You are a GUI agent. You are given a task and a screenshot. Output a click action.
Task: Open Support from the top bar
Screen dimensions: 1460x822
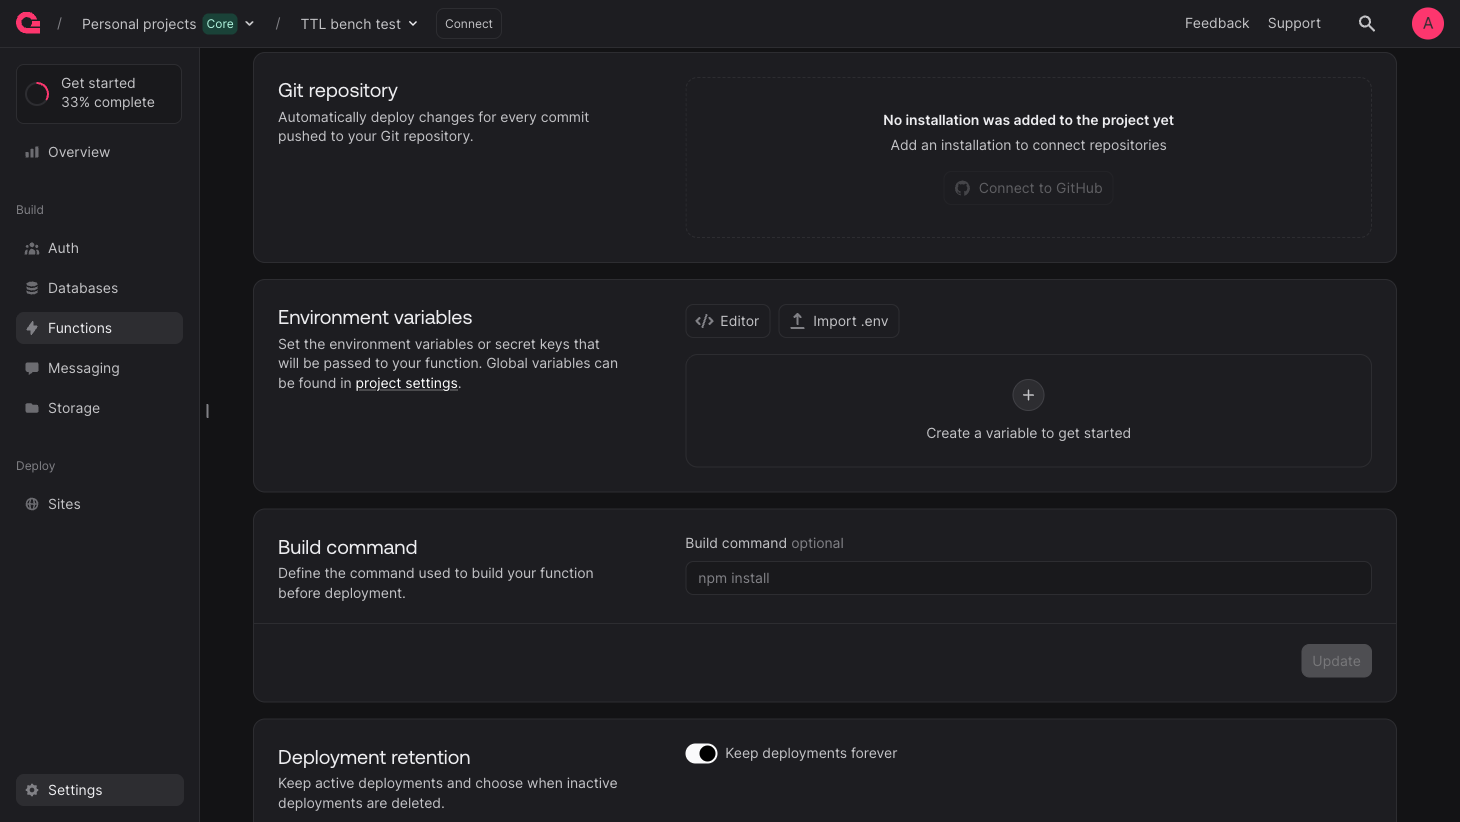click(1293, 23)
